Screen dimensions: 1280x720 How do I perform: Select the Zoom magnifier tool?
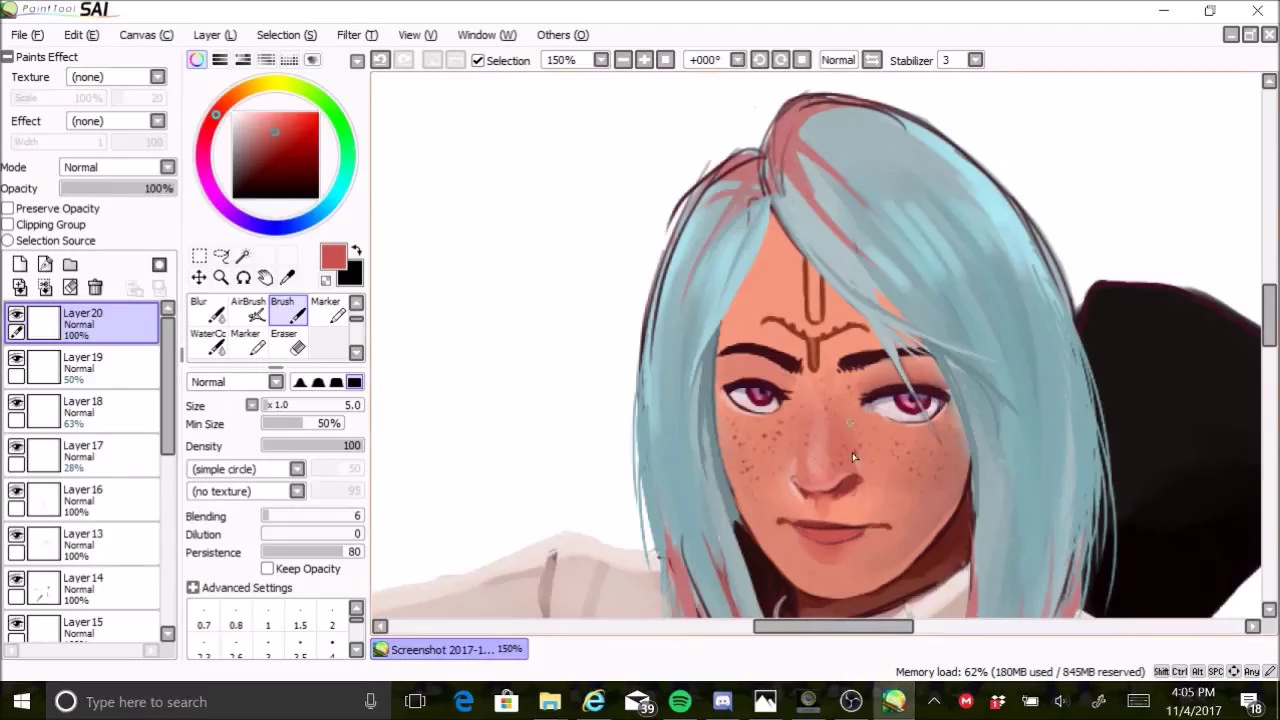pyautogui.click(x=221, y=278)
